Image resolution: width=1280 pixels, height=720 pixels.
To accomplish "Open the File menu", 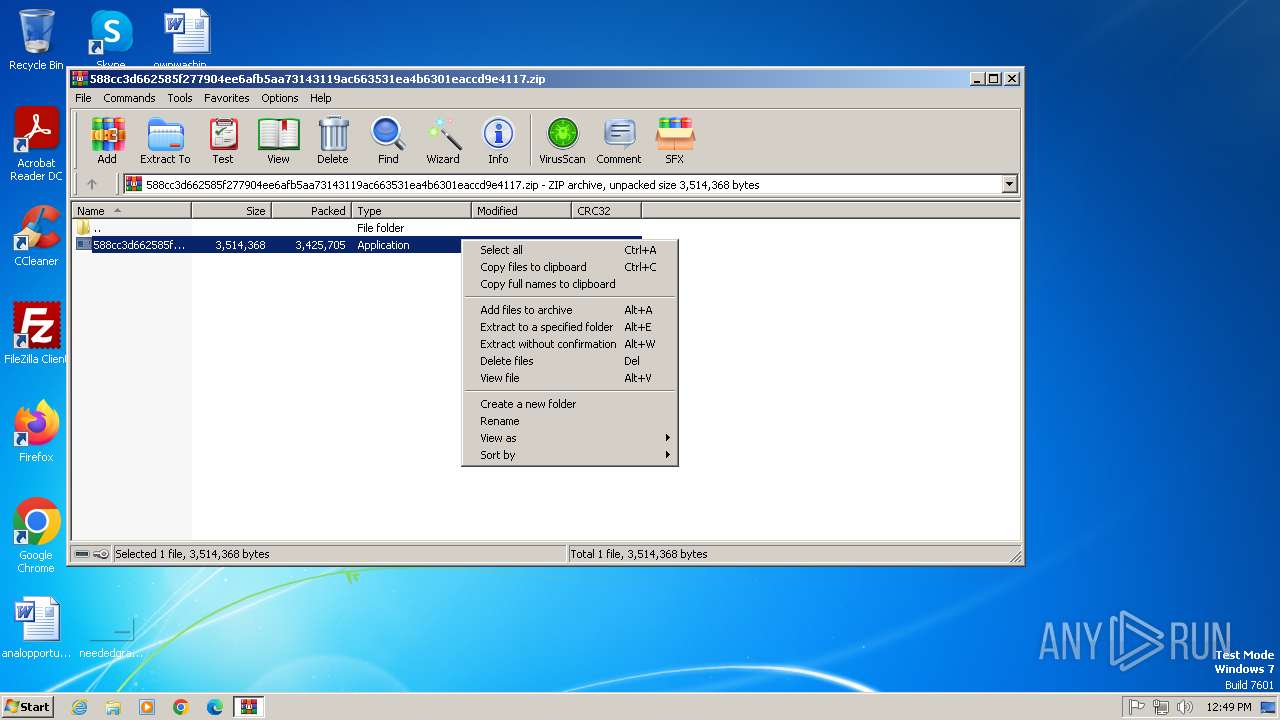I will click(83, 98).
